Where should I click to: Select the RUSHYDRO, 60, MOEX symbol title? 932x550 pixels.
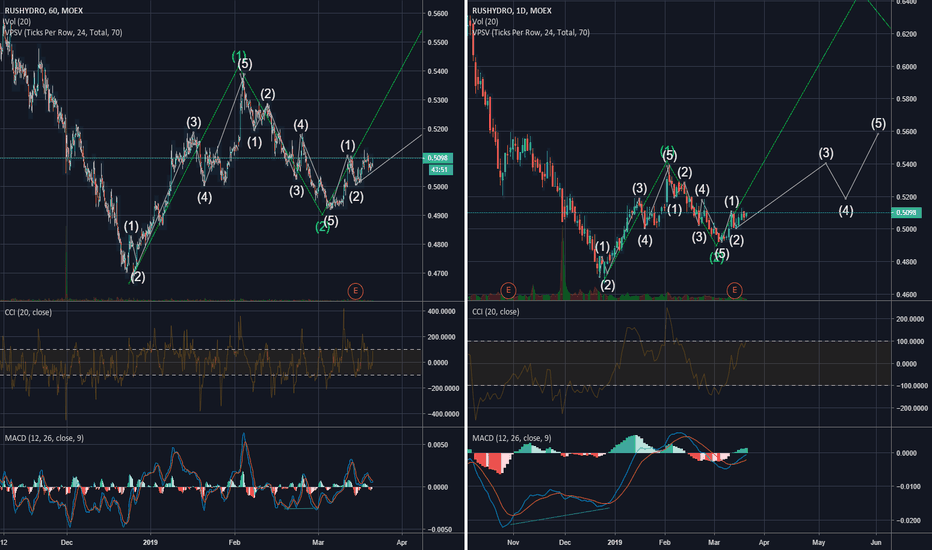point(44,11)
